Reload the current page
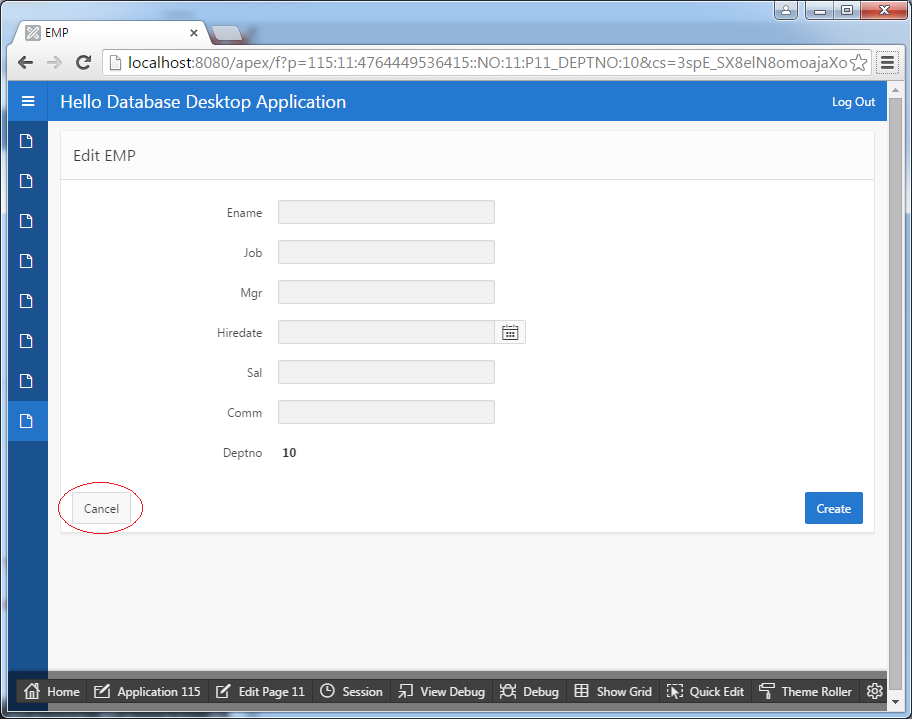This screenshot has width=912, height=719. click(84, 62)
